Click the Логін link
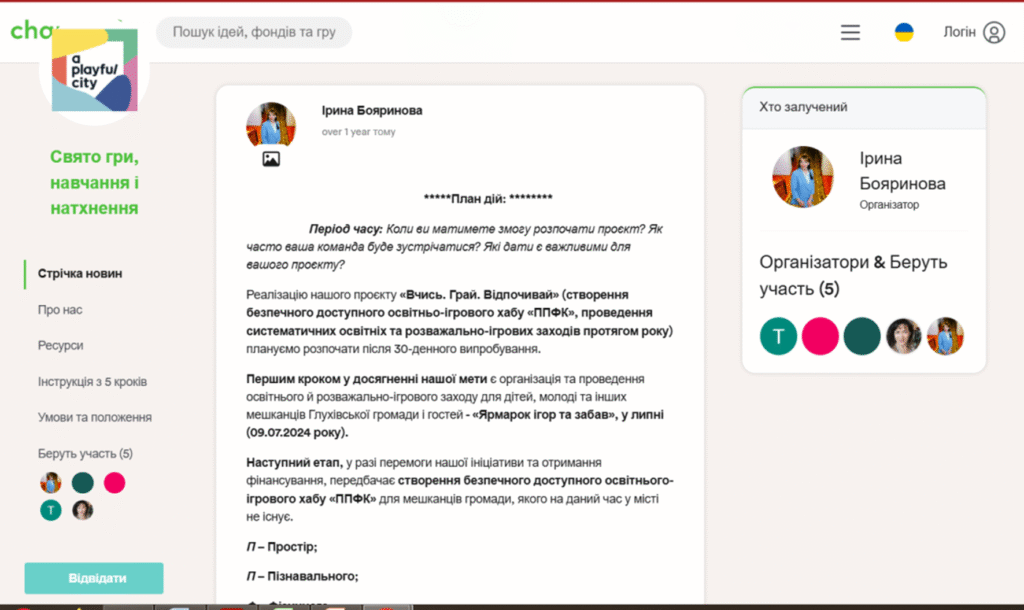The width and height of the screenshot is (1024, 610). tap(959, 32)
